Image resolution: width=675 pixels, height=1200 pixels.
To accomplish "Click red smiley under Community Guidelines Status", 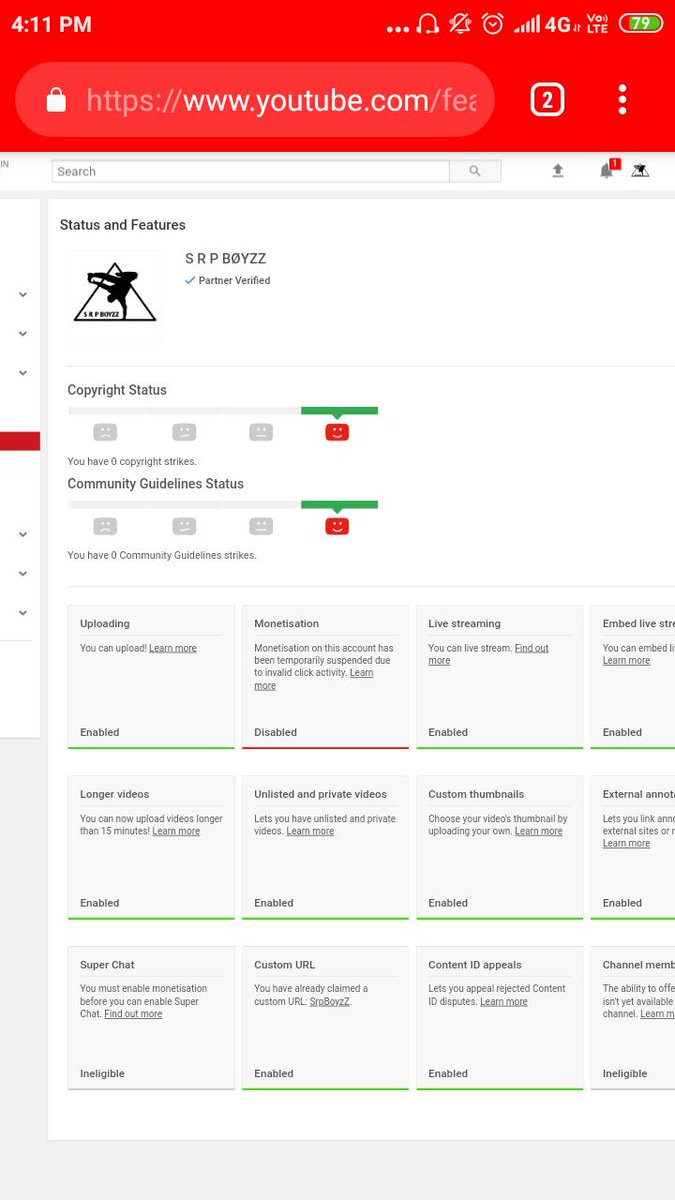I will pos(337,526).
